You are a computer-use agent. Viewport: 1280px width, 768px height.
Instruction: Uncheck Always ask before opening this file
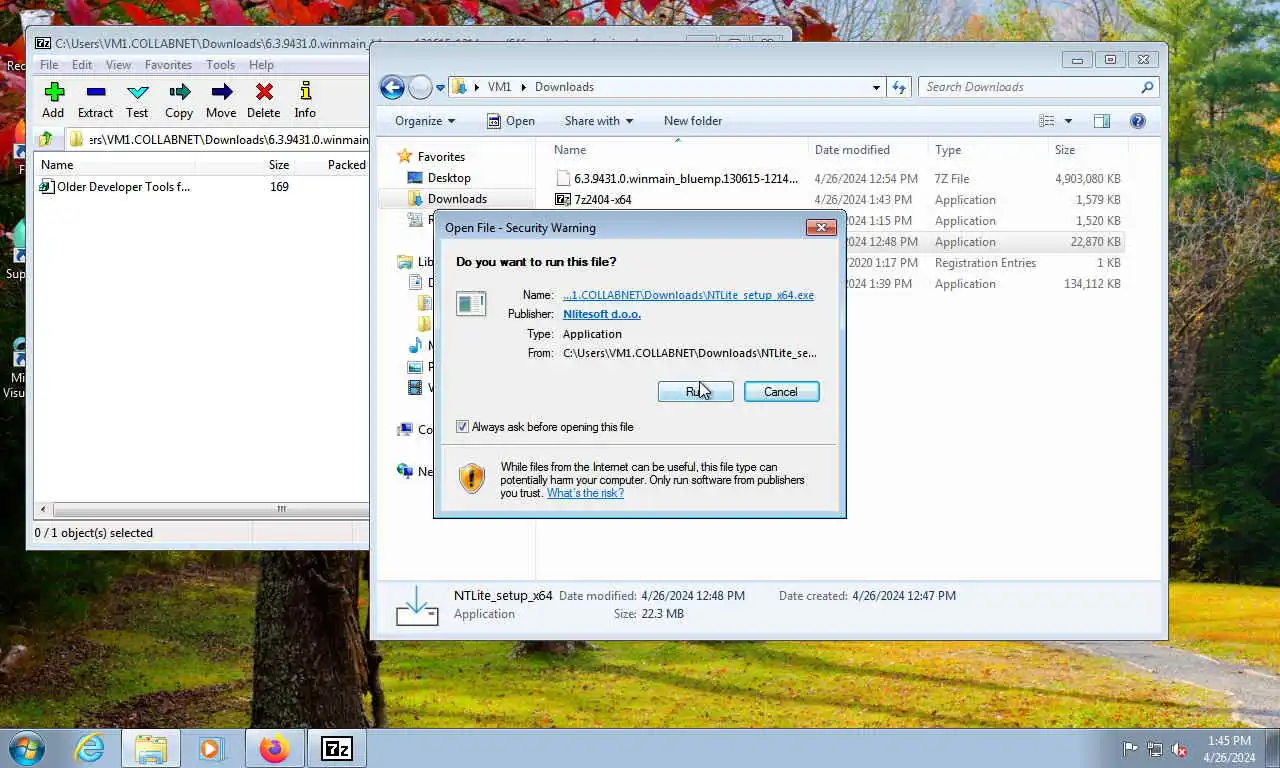[x=462, y=427]
